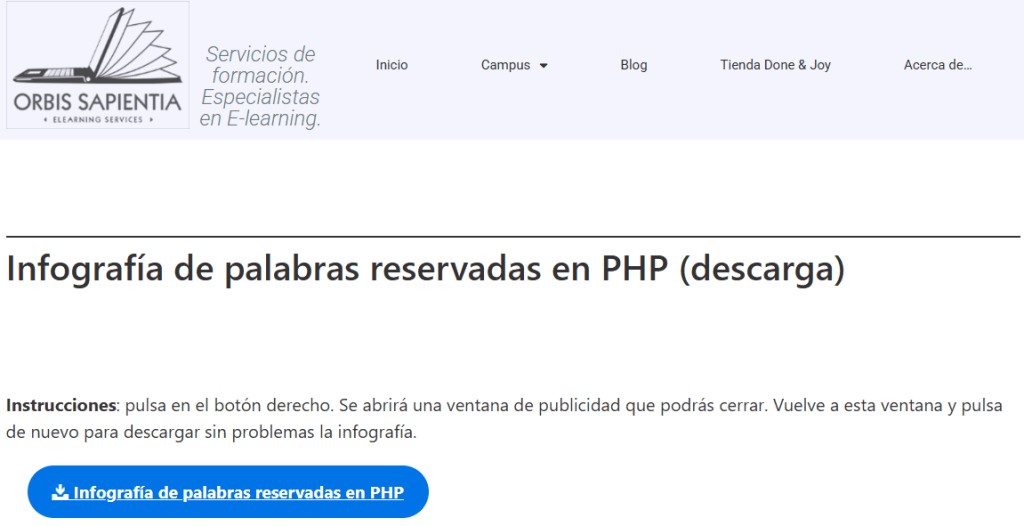
Task: Click the download arrow icon in blue button
Action: [x=60, y=492]
